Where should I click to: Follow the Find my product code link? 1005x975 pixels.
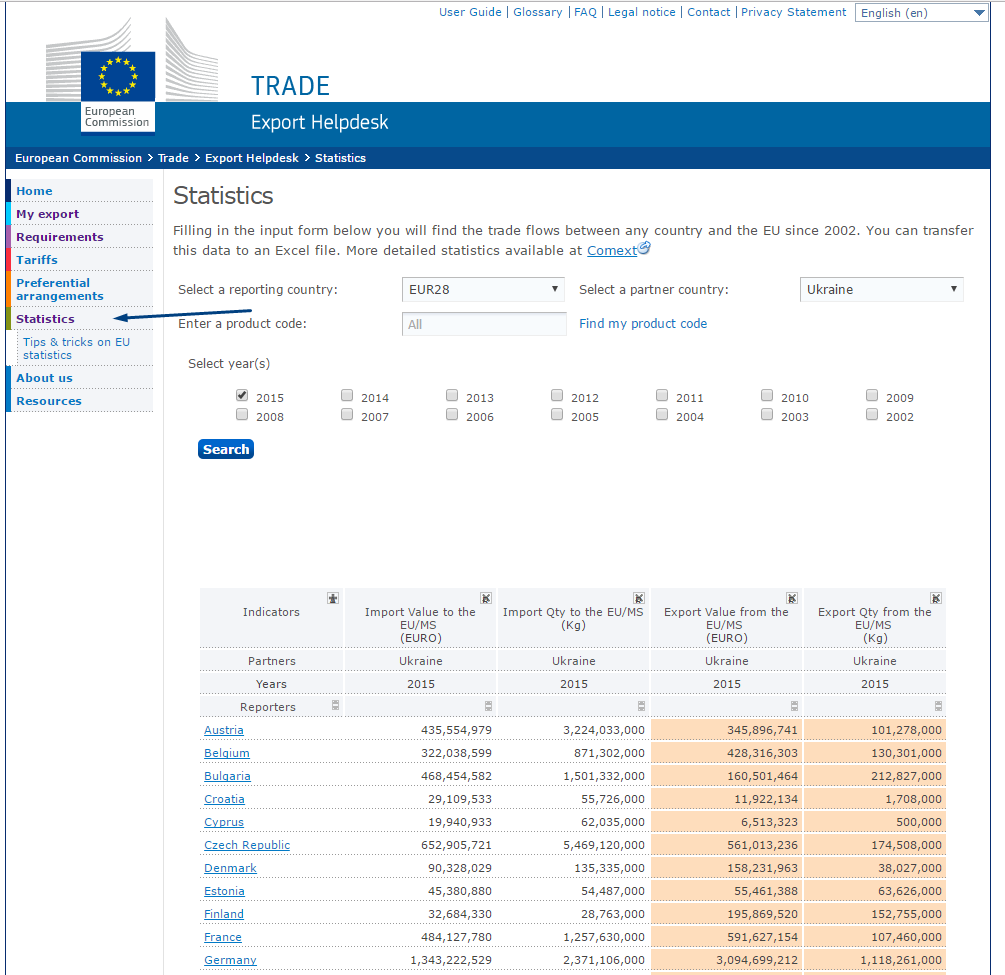point(643,324)
